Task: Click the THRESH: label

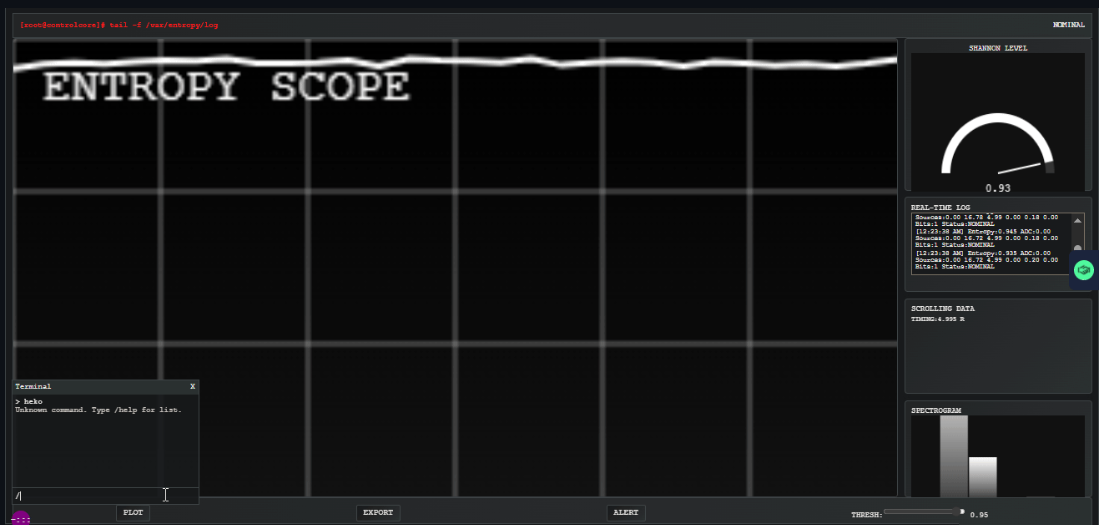Action: point(866,514)
